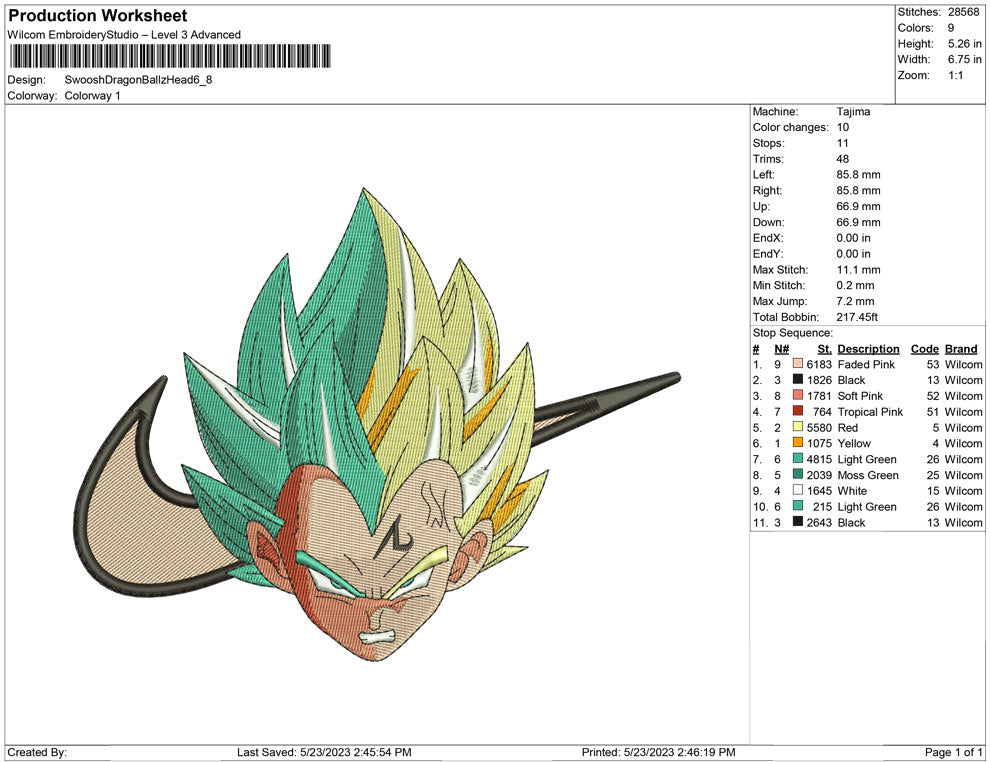Viewport: 990px width, 762px height.
Task: Choose the black swatch beside 2643 stitches
Action: [x=798, y=521]
